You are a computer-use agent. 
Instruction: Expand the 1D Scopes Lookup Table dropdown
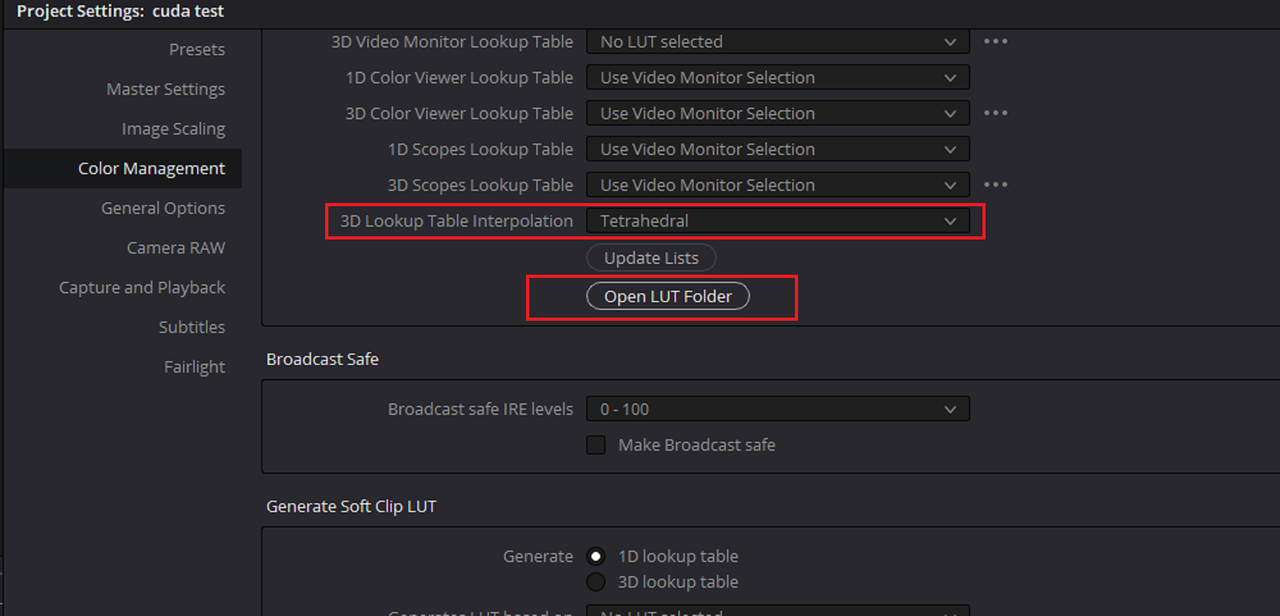(778, 149)
